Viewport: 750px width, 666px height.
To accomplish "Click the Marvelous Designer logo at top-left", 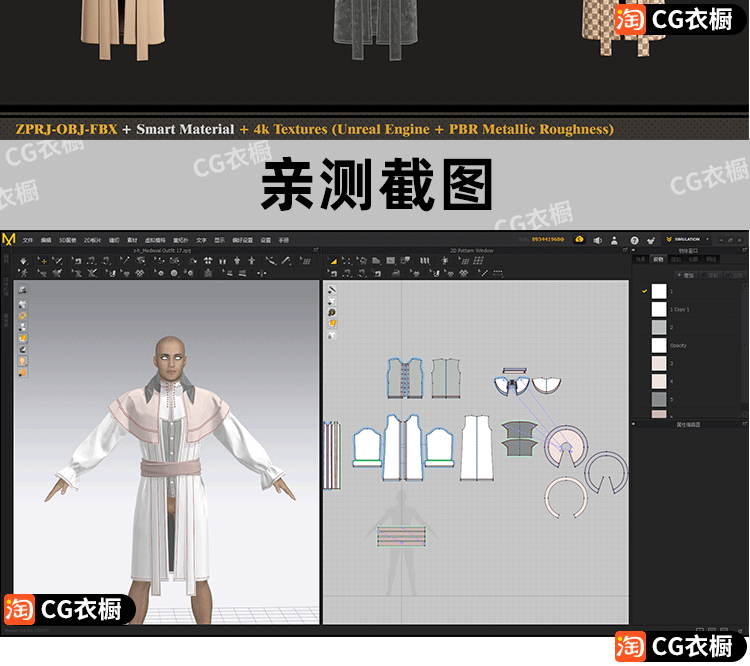I will point(9,239).
